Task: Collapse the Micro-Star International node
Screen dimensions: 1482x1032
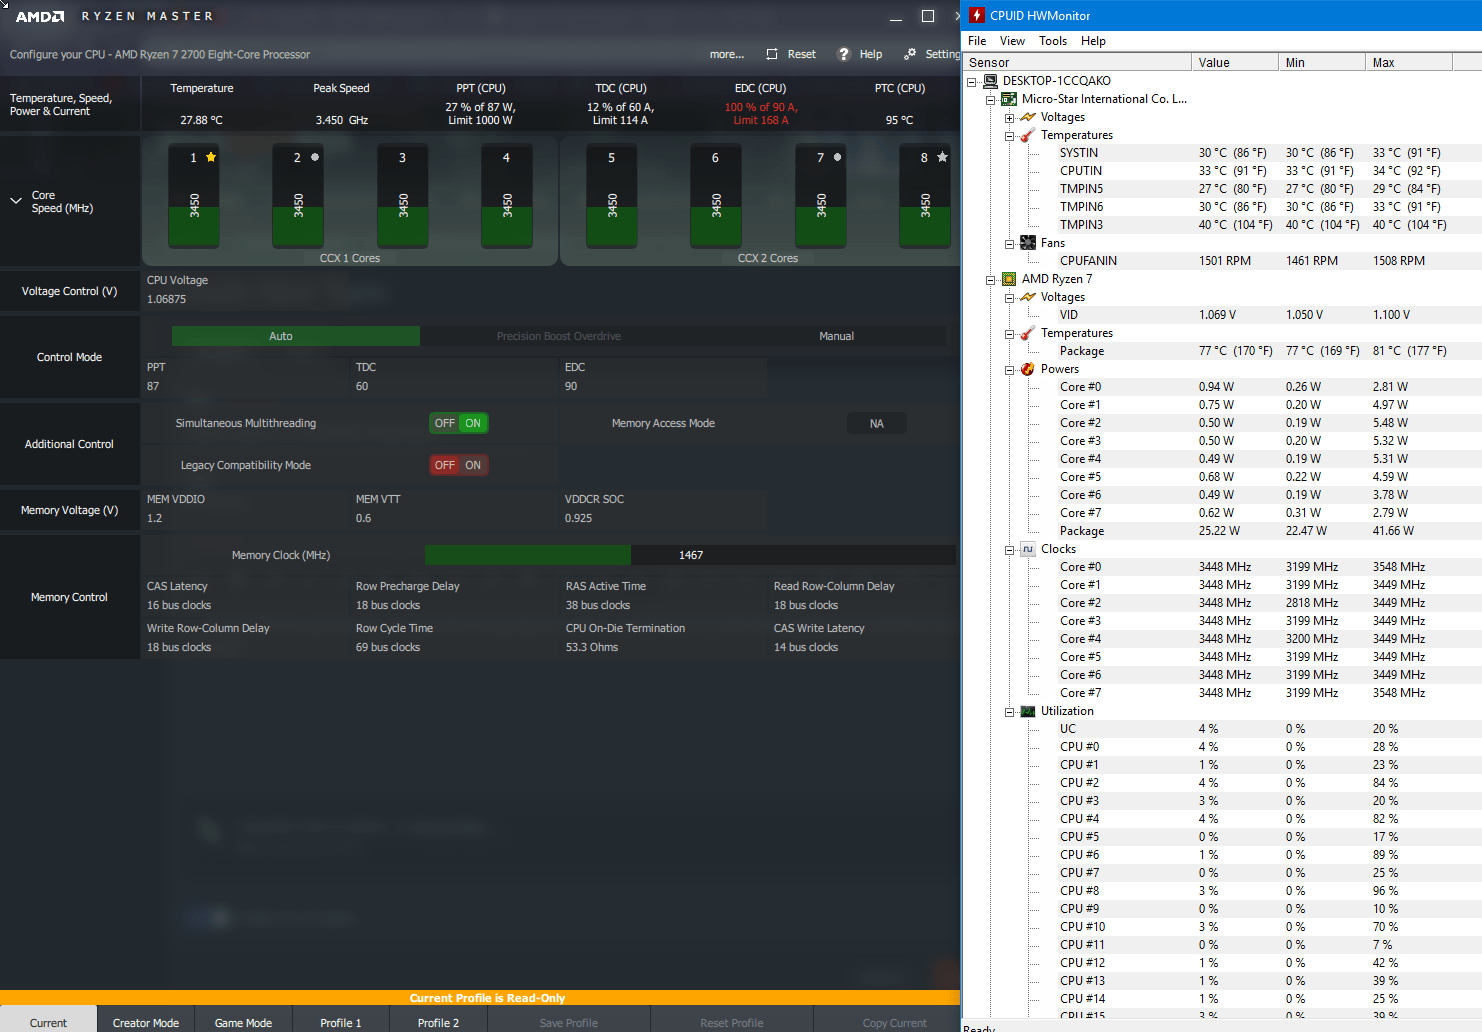Action: pos(991,100)
